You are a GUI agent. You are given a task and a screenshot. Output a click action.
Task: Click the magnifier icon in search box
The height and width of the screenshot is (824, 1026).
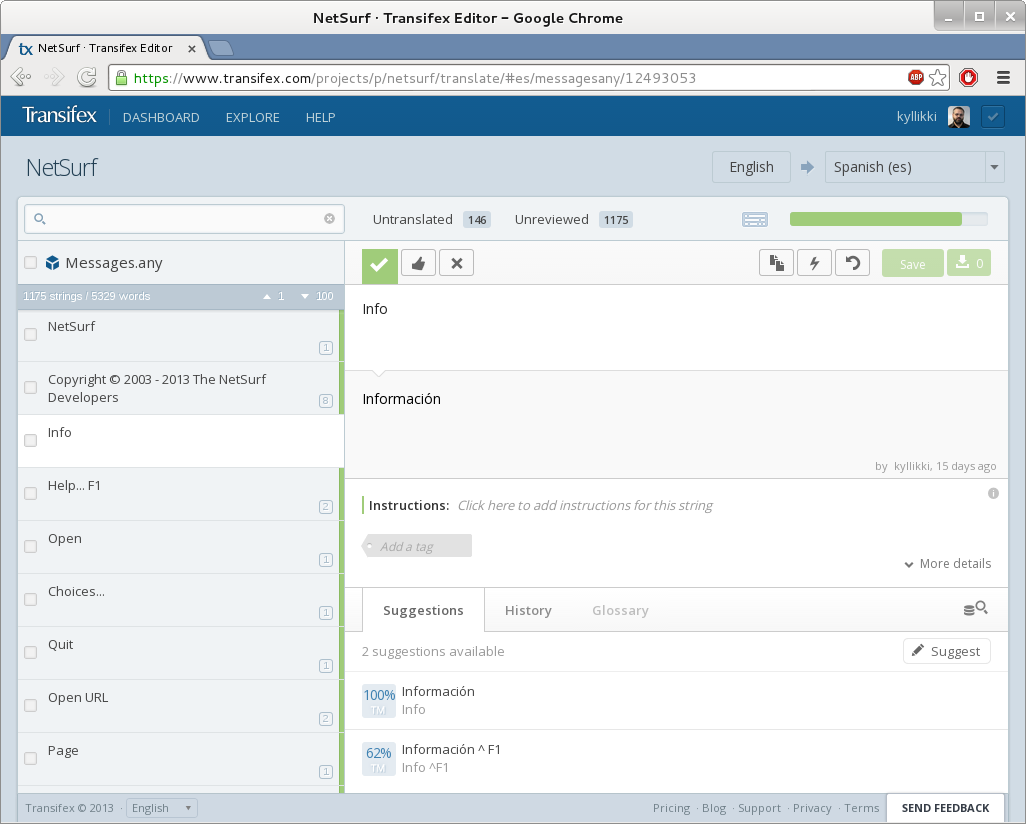click(x=39, y=219)
